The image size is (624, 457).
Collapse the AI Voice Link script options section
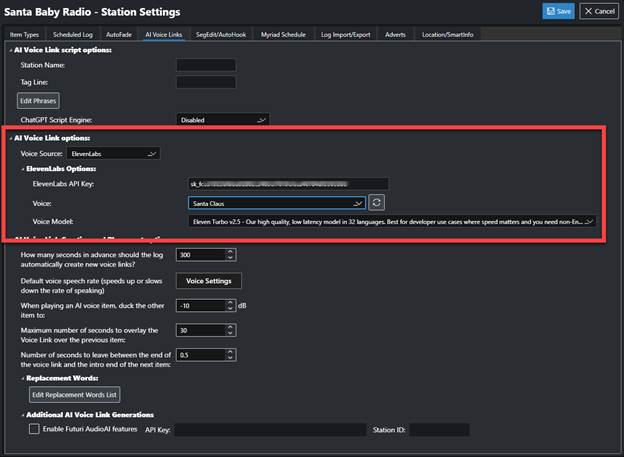(11, 50)
